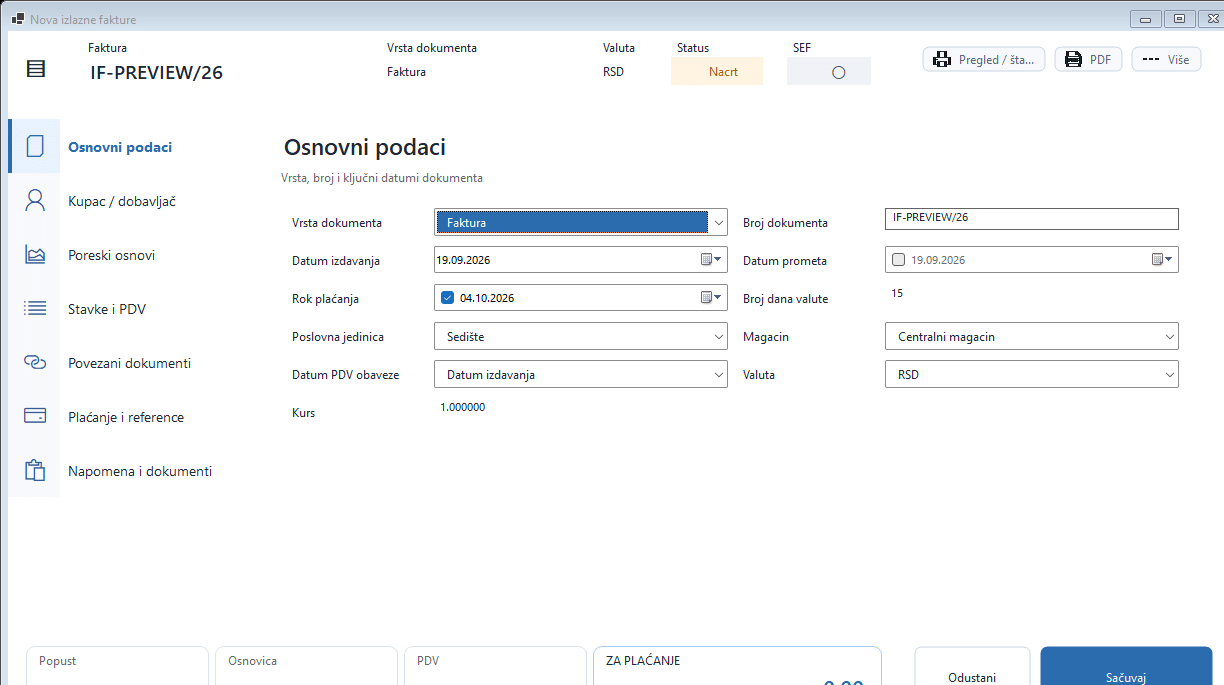Open calendar picker for Datum izdavanja

(x=711, y=260)
